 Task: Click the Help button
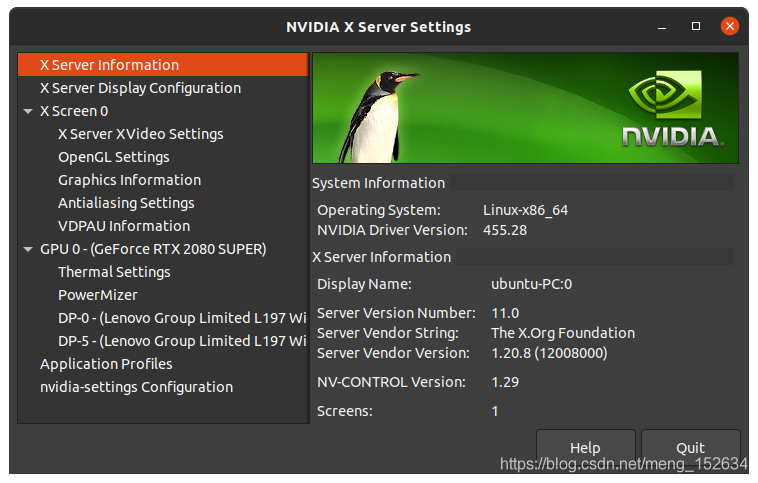click(585, 448)
